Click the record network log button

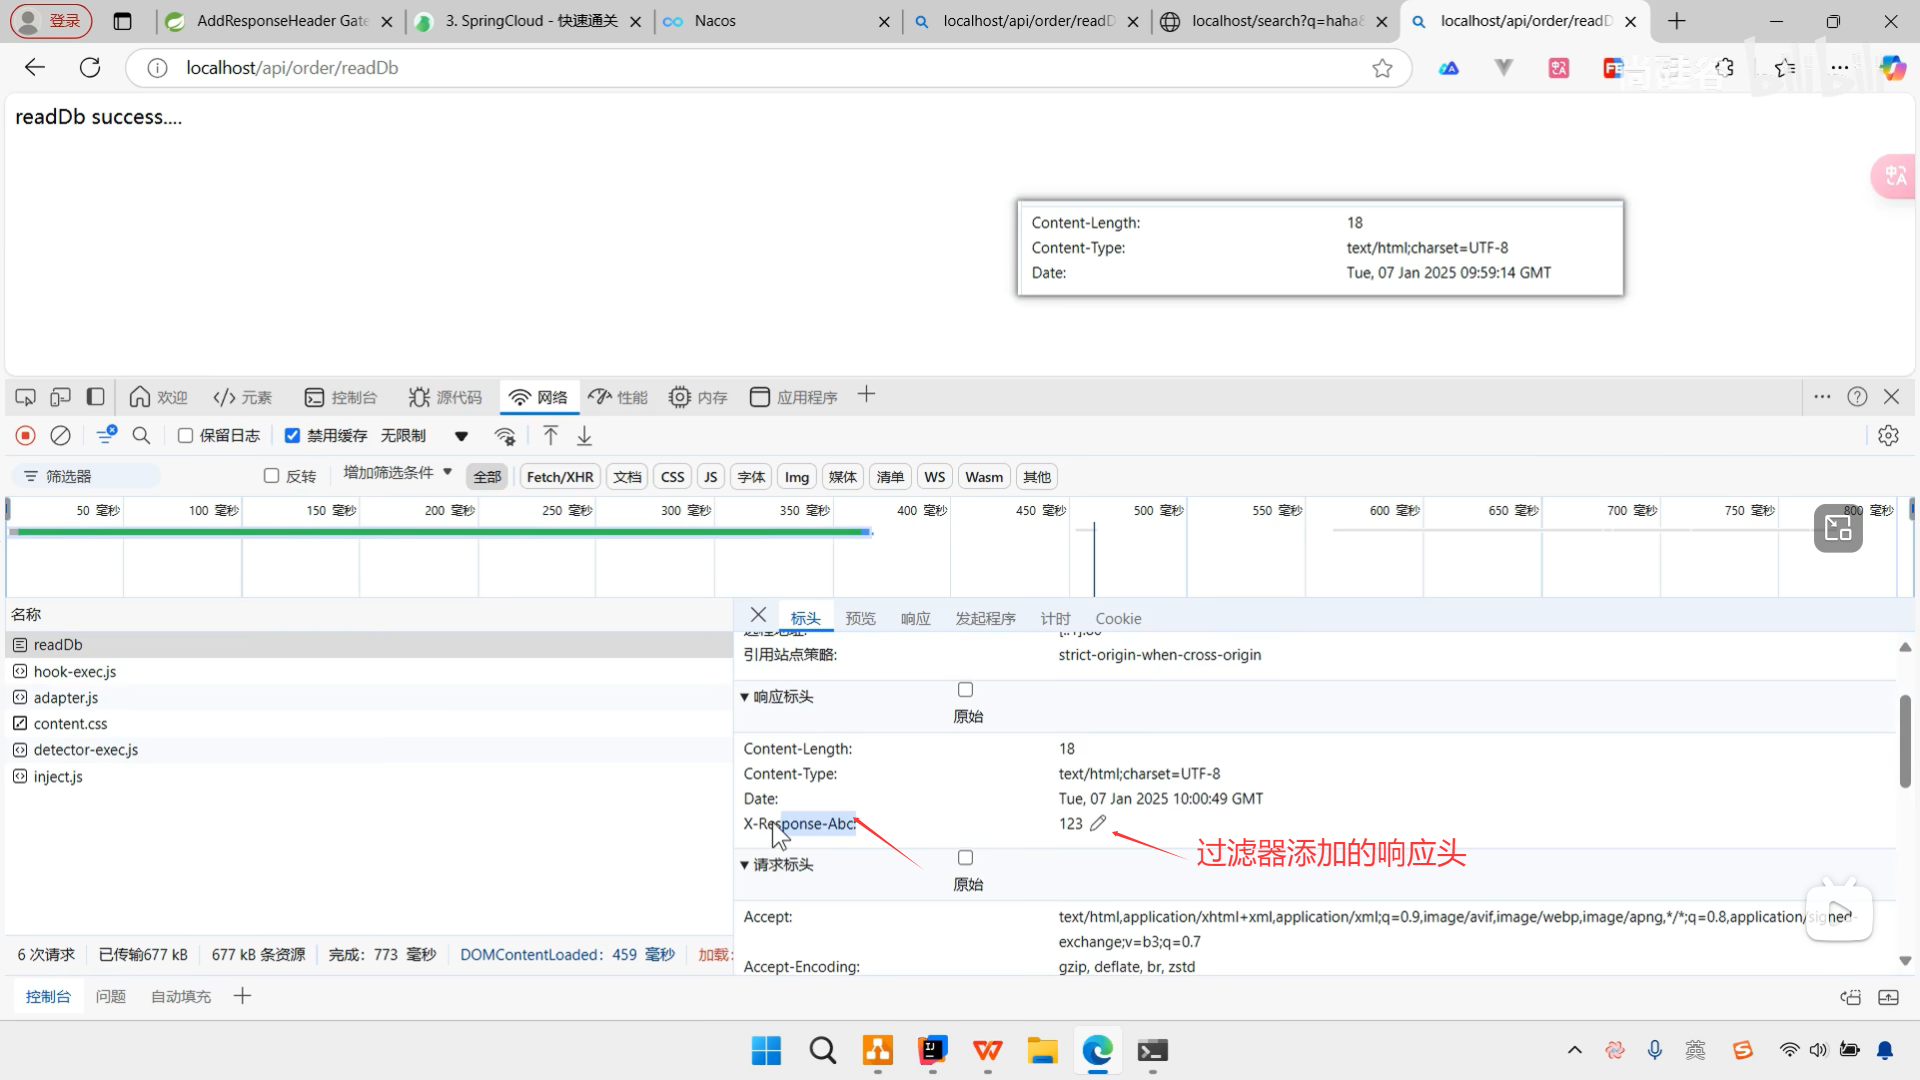[26, 436]
